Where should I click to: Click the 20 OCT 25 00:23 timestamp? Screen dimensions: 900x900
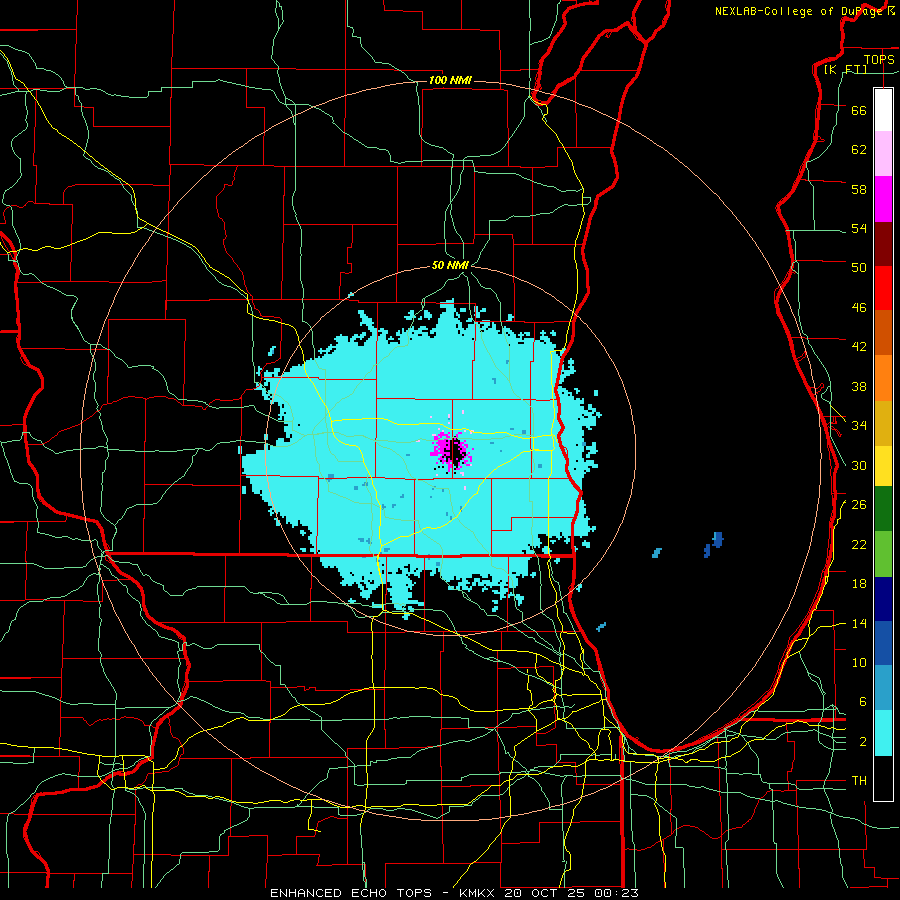pyautogui.click(x=571, y=893)
